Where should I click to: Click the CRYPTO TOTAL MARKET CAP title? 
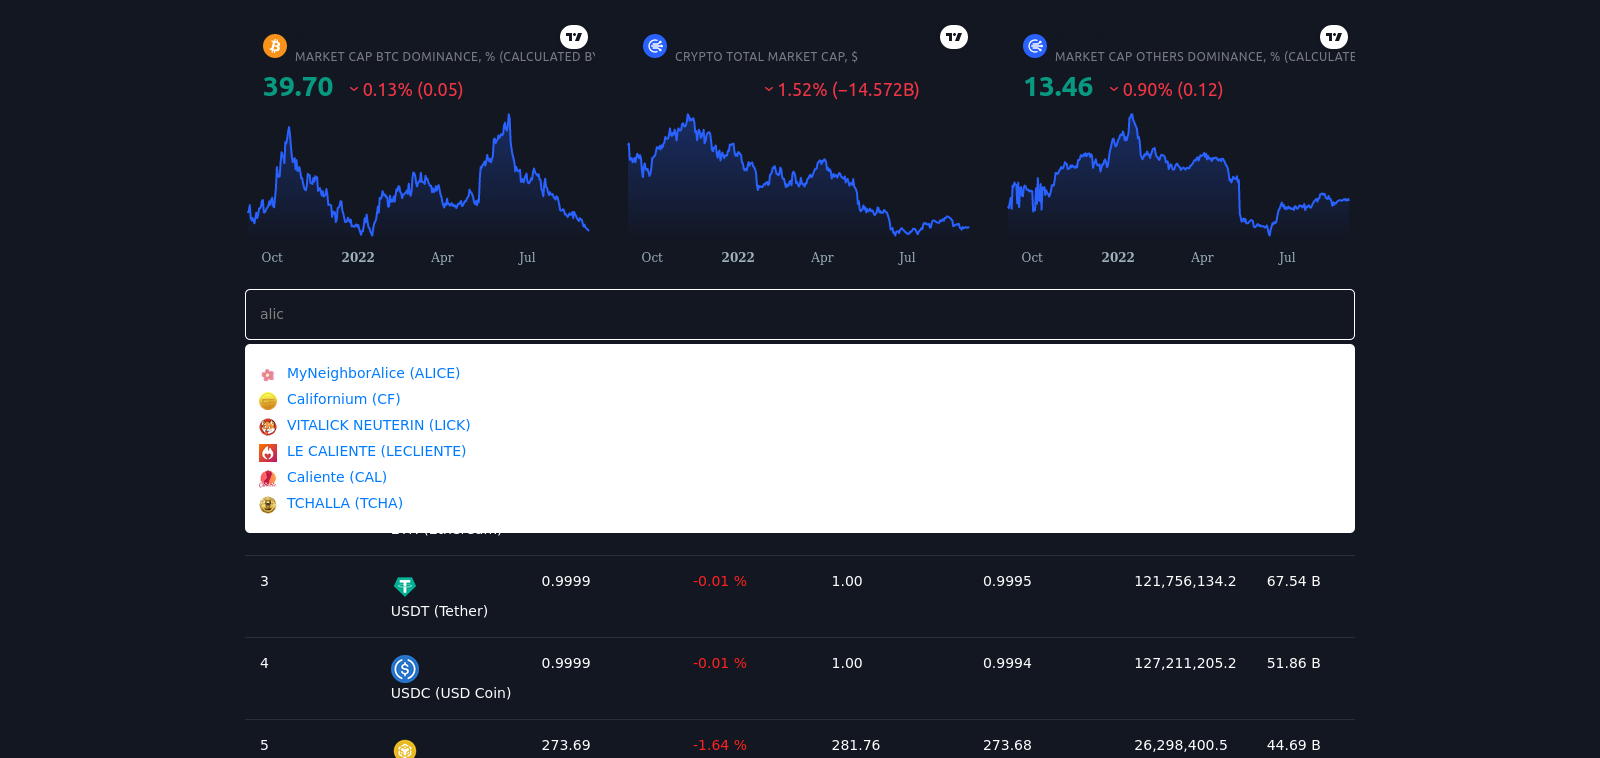coord(766,57)
